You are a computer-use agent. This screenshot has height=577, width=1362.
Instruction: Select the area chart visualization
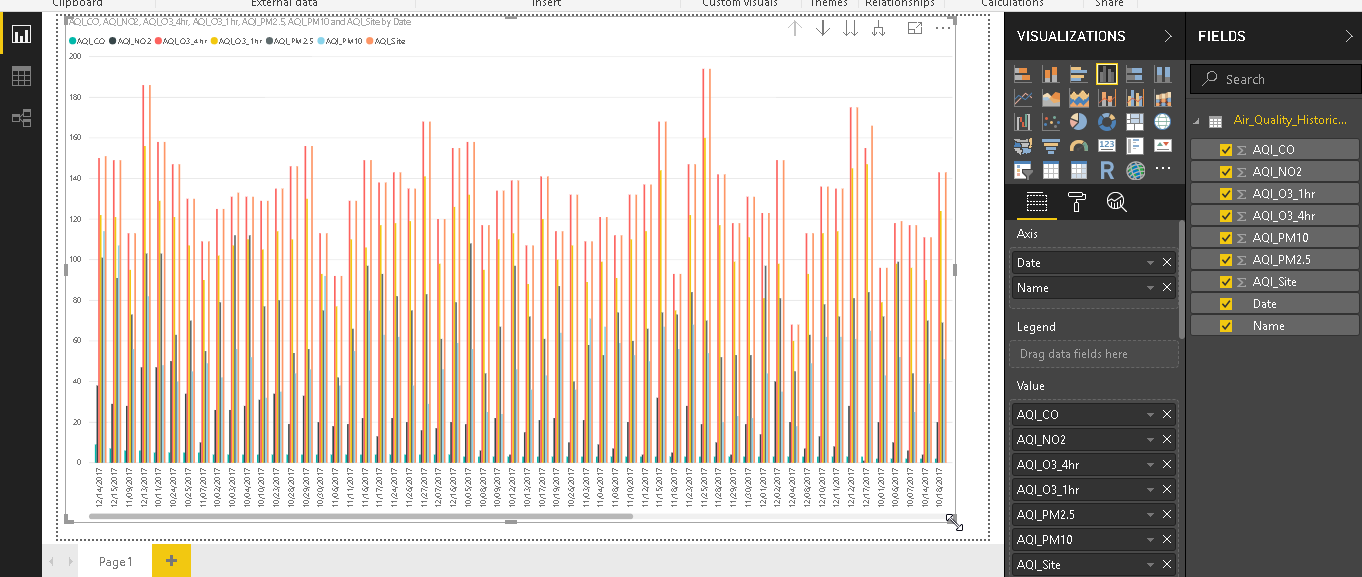coord(1050,98)
